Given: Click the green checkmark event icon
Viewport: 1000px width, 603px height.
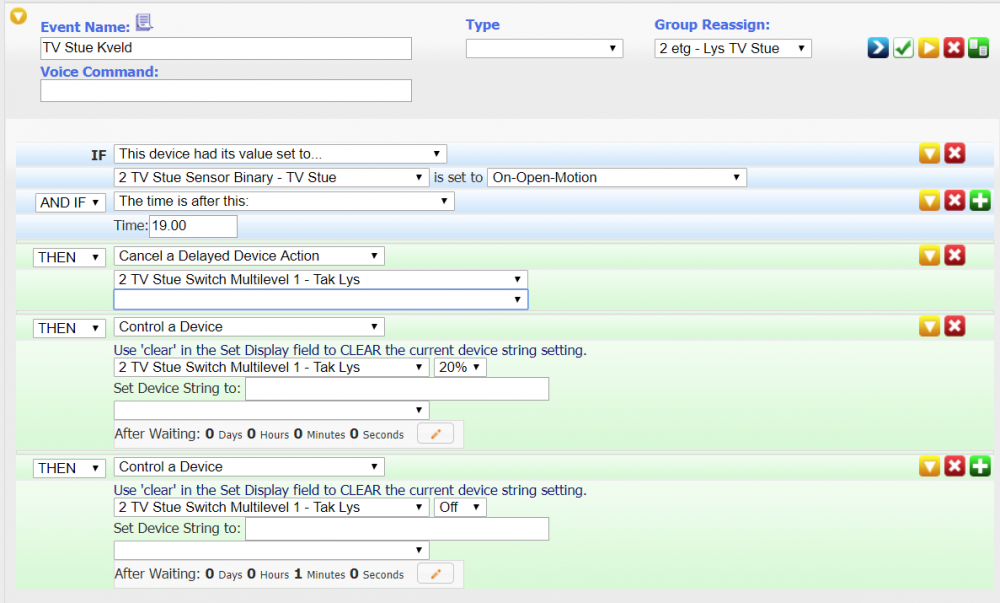Looking at the screenshot, I should coord(903,48).
